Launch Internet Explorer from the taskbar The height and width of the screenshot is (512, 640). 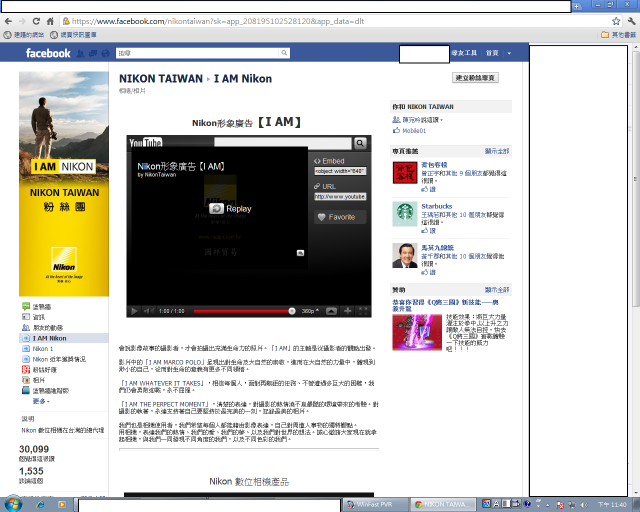40,505
